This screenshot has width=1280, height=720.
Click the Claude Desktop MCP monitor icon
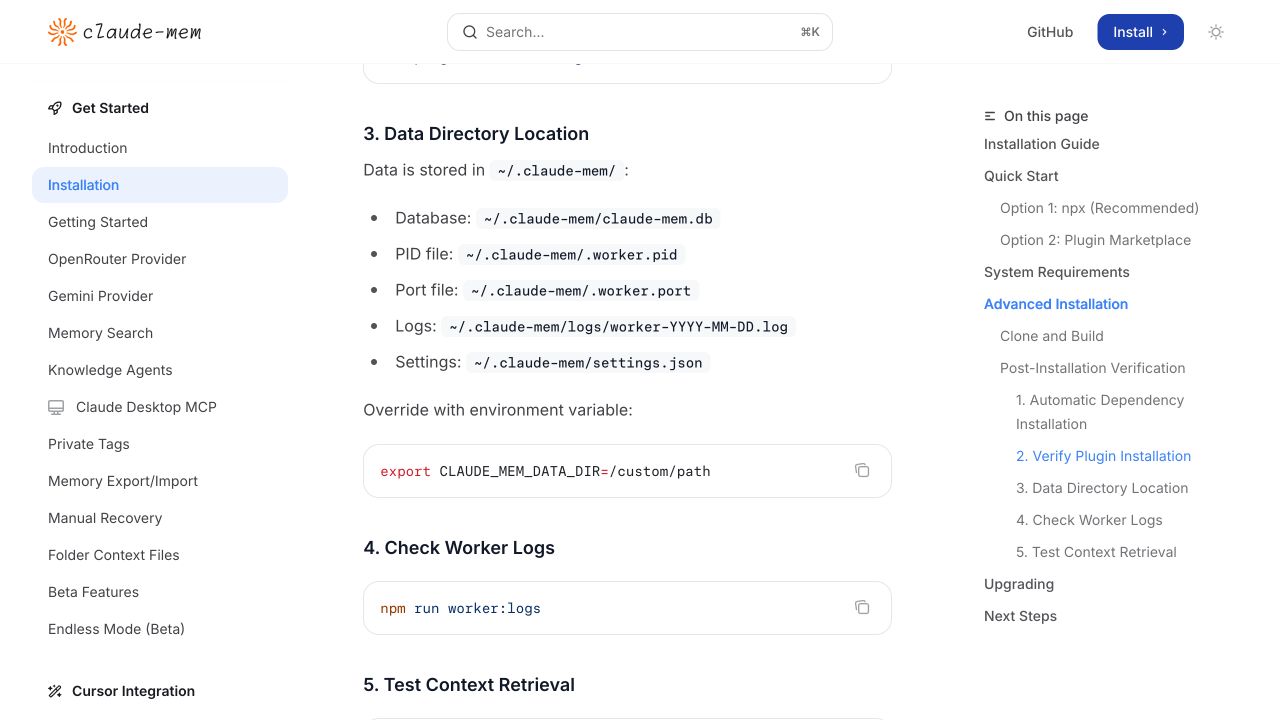pos(56,407)
